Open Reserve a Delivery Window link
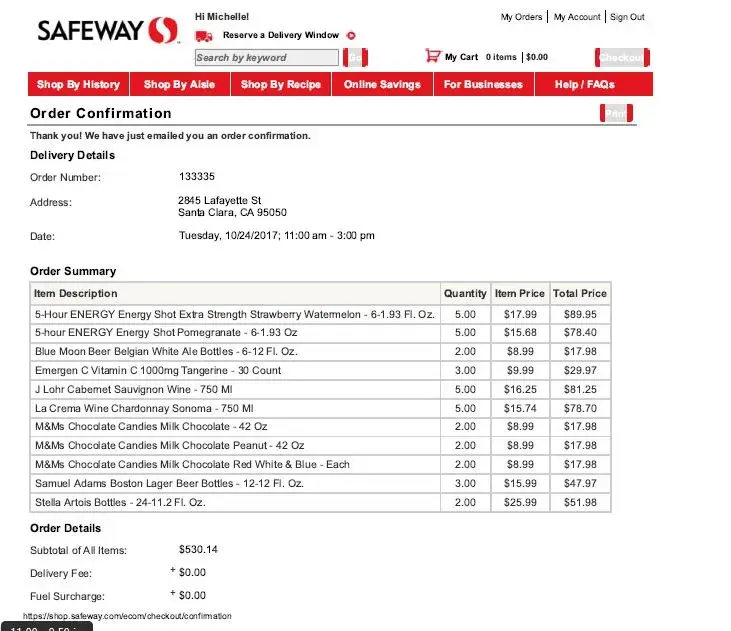The width and height of the screenshot is (731, 631). point(281,35)
